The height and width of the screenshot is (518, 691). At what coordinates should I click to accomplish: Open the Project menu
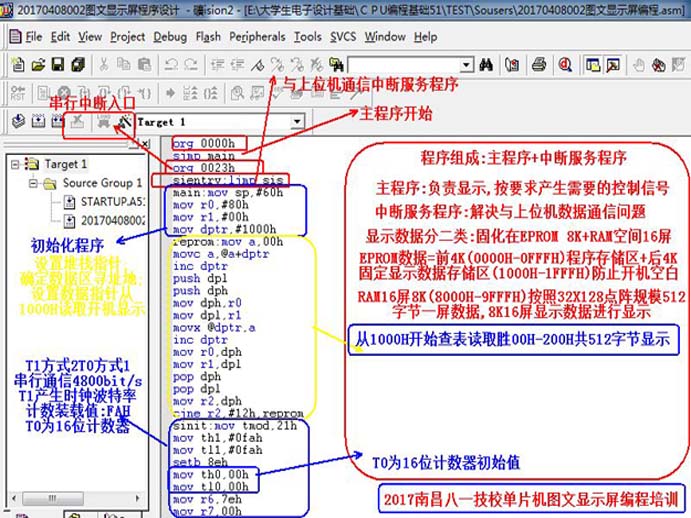click(127, 37)
